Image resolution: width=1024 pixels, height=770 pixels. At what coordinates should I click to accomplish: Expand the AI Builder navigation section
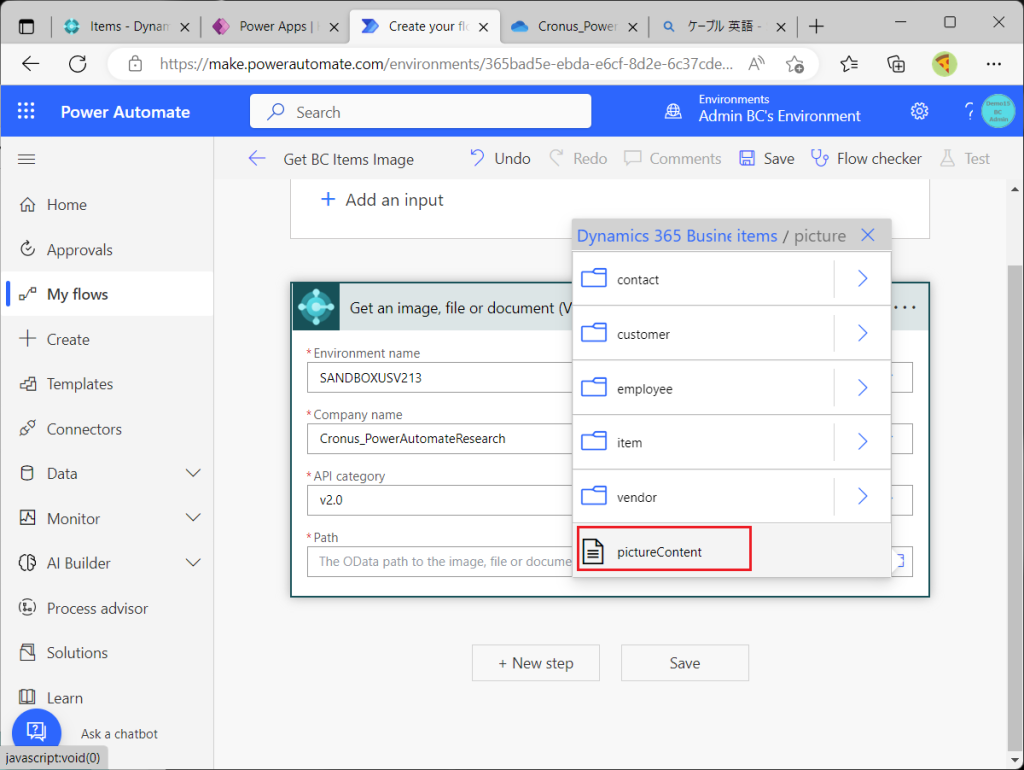coord(193,562)
